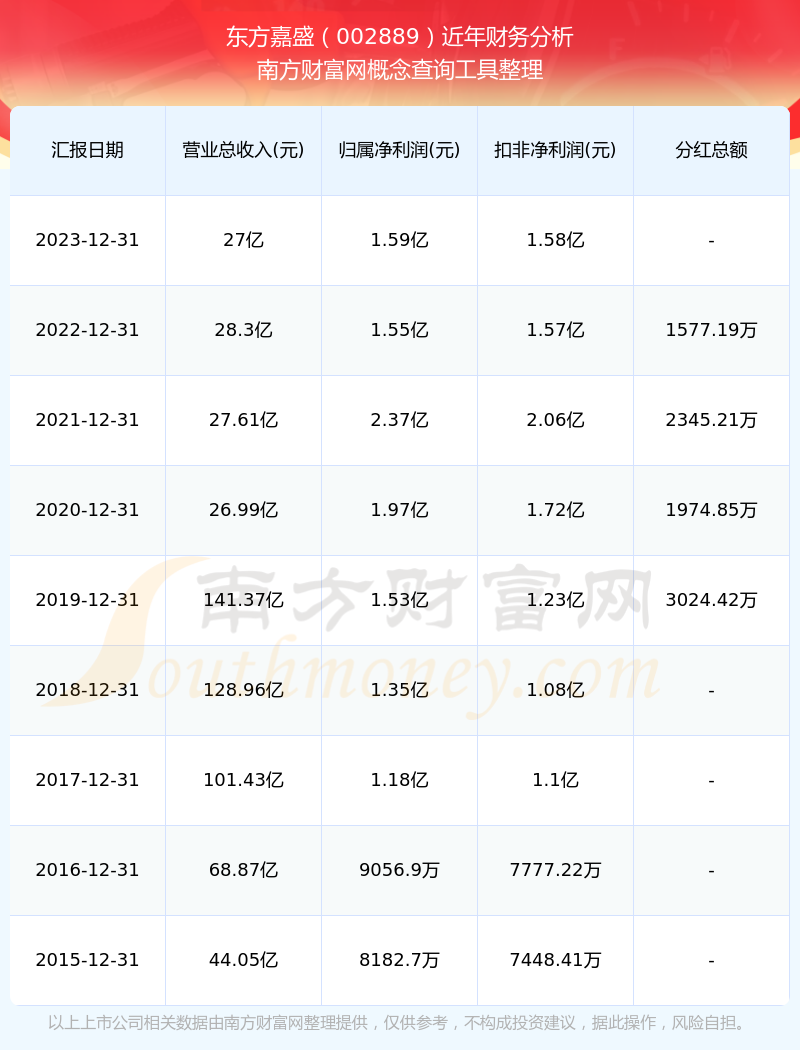Image resolution: width=800 pixels, height=1050 pixels.
Task: Select dividend value 1577.19万
Action: point(711,330)
